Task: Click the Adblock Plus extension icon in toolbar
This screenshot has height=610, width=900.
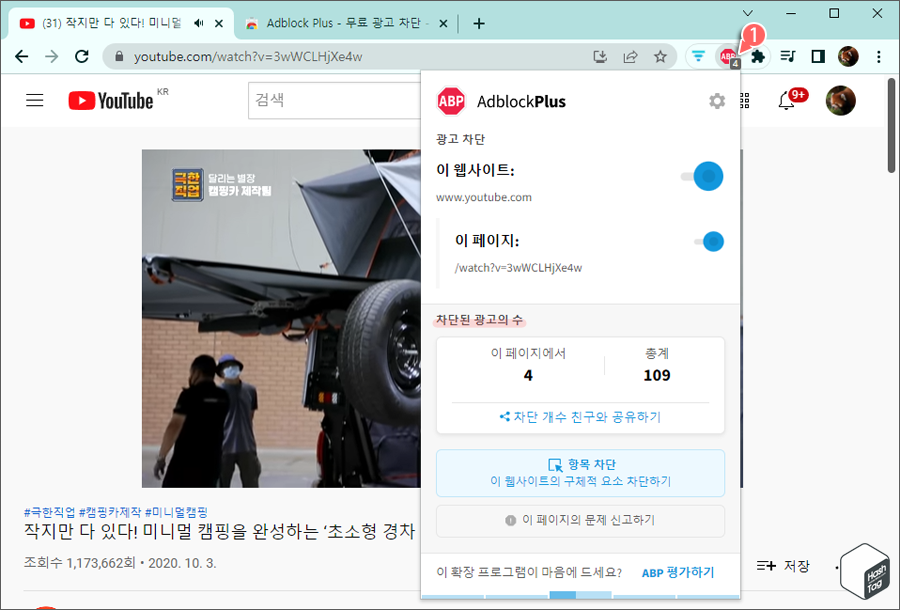Action: coord(727,56)
